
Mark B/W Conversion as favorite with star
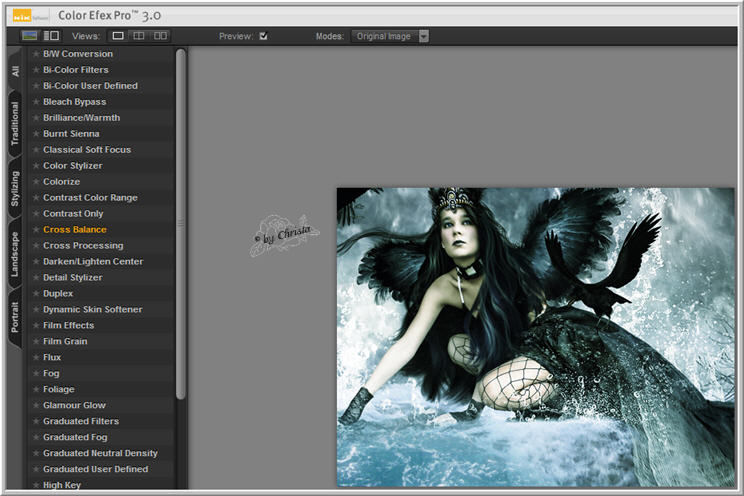(x=36, y=54)
